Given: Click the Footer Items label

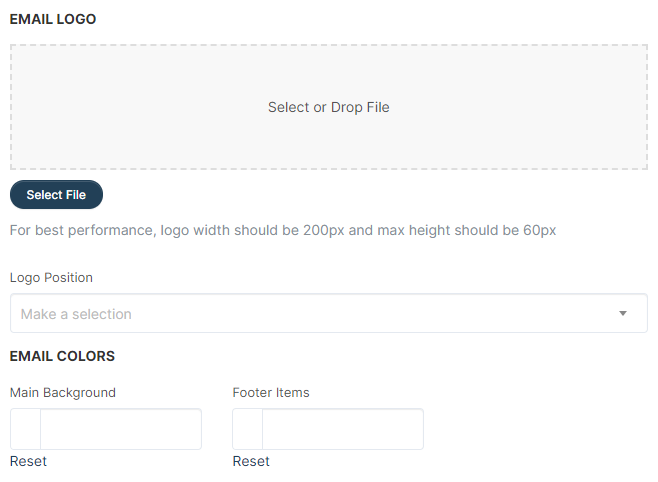Looking at the screenshot, I should click(271, 393).
